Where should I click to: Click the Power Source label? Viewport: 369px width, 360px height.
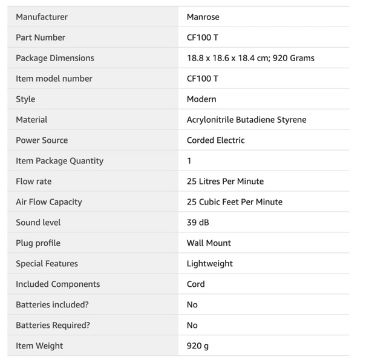(x=42, y=140)
